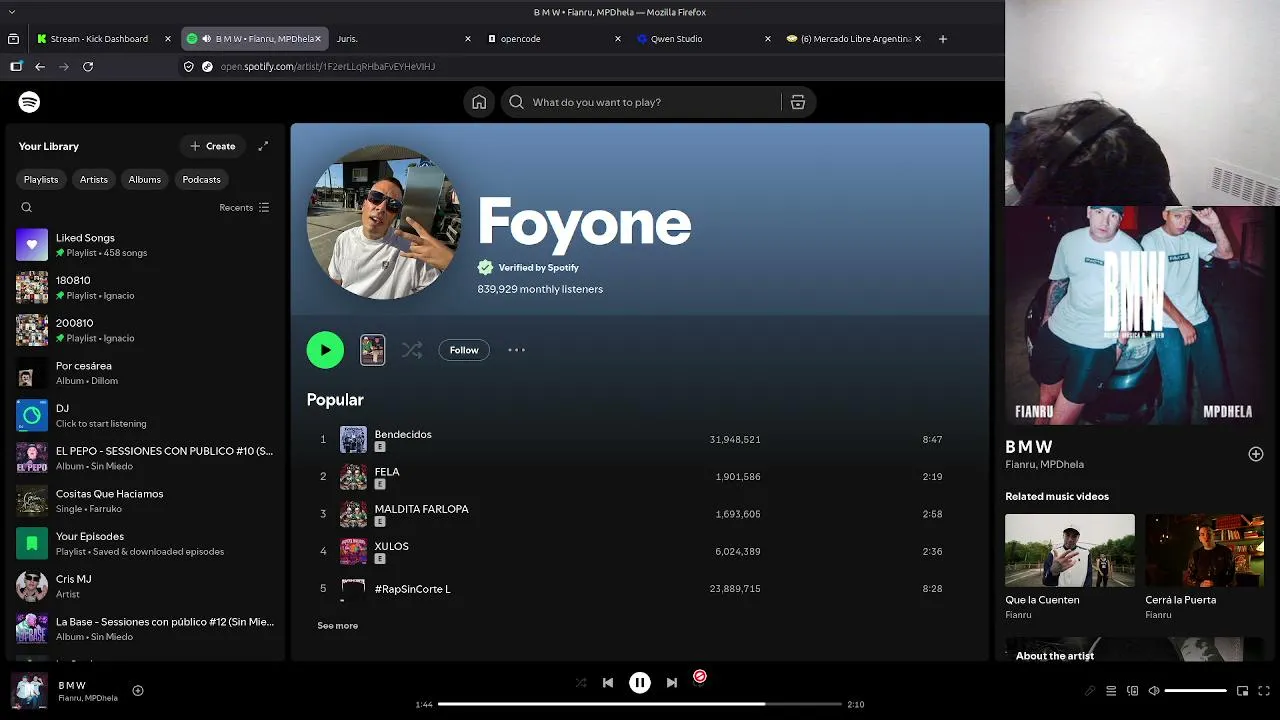Screen dimensions: 1280x720
Task: Open the DJ item in library
Action: (x=145, y=416)
